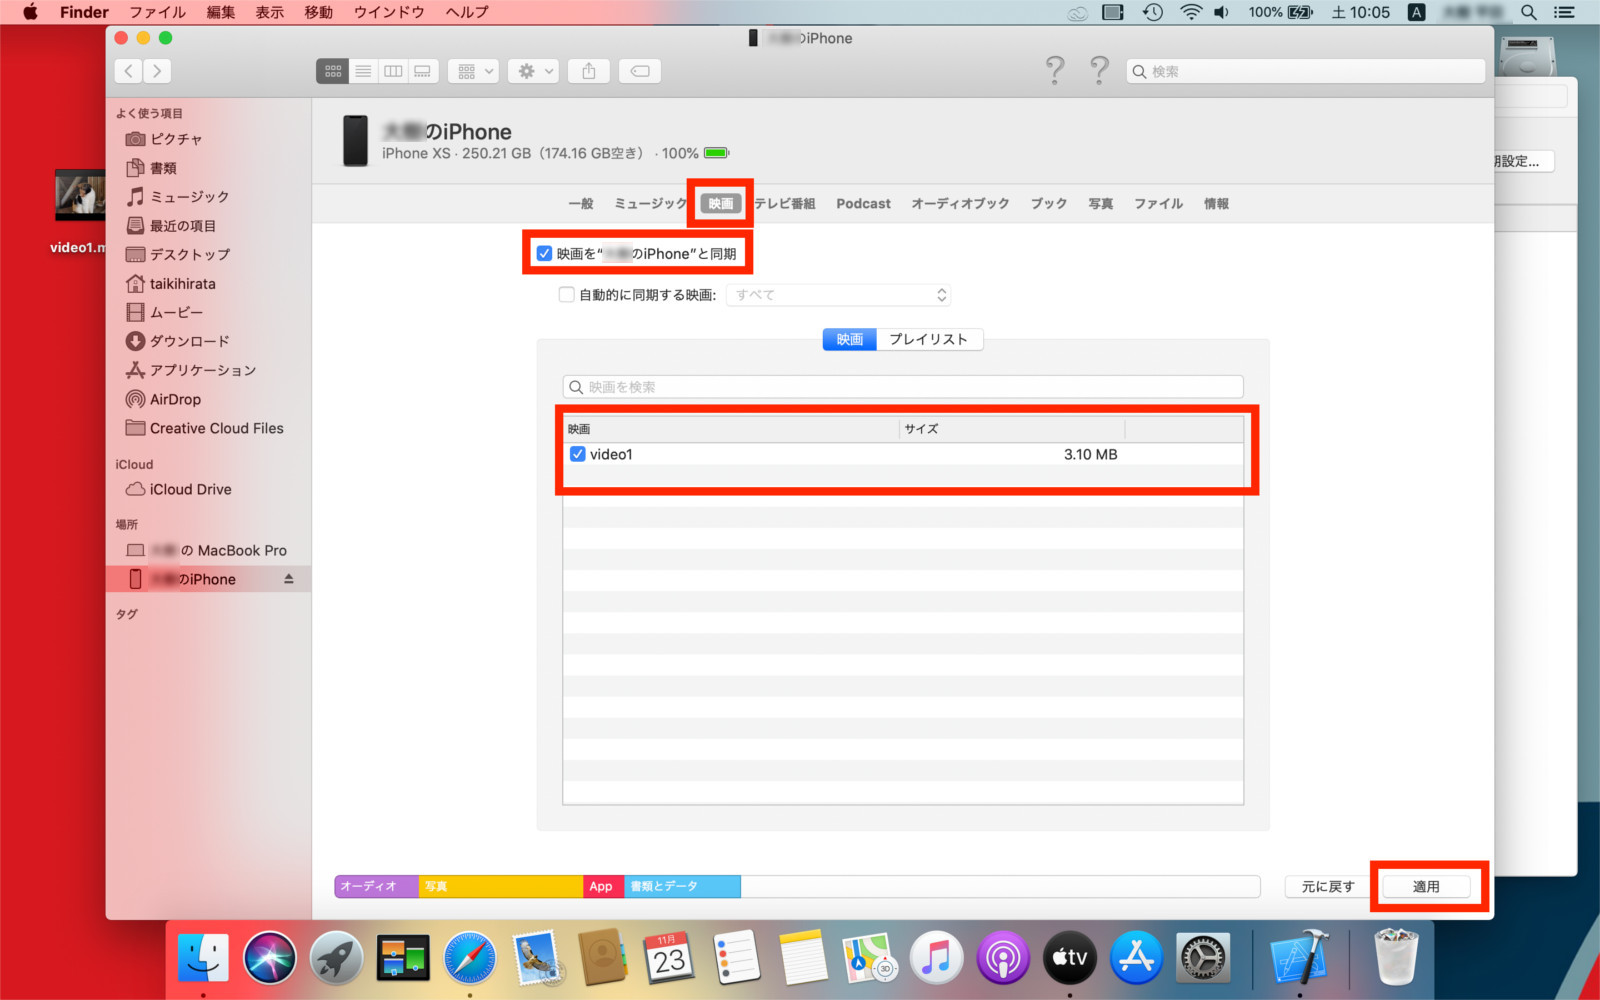
Task: Open System Preferences from the Dock
Action: tap(1203, 958)
